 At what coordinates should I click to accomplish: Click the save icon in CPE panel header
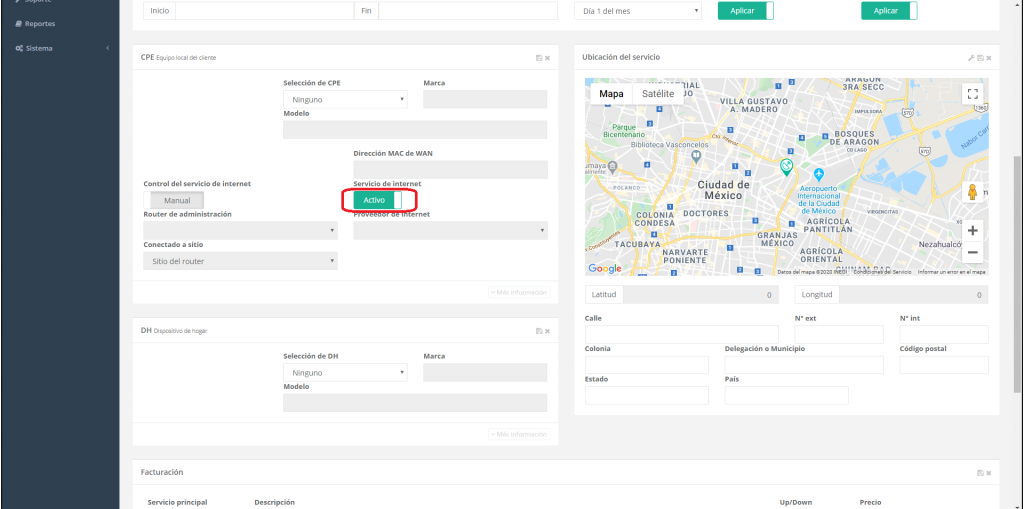(539, 58)
